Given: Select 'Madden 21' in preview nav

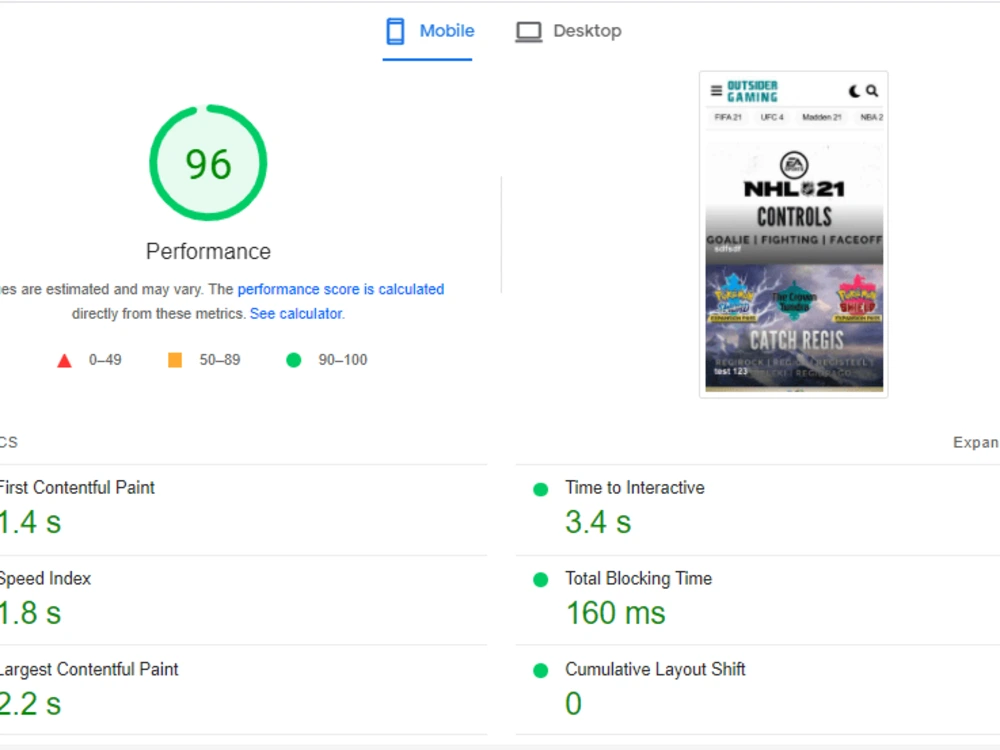Looking at the screenshot, I should tap(821, 117).
